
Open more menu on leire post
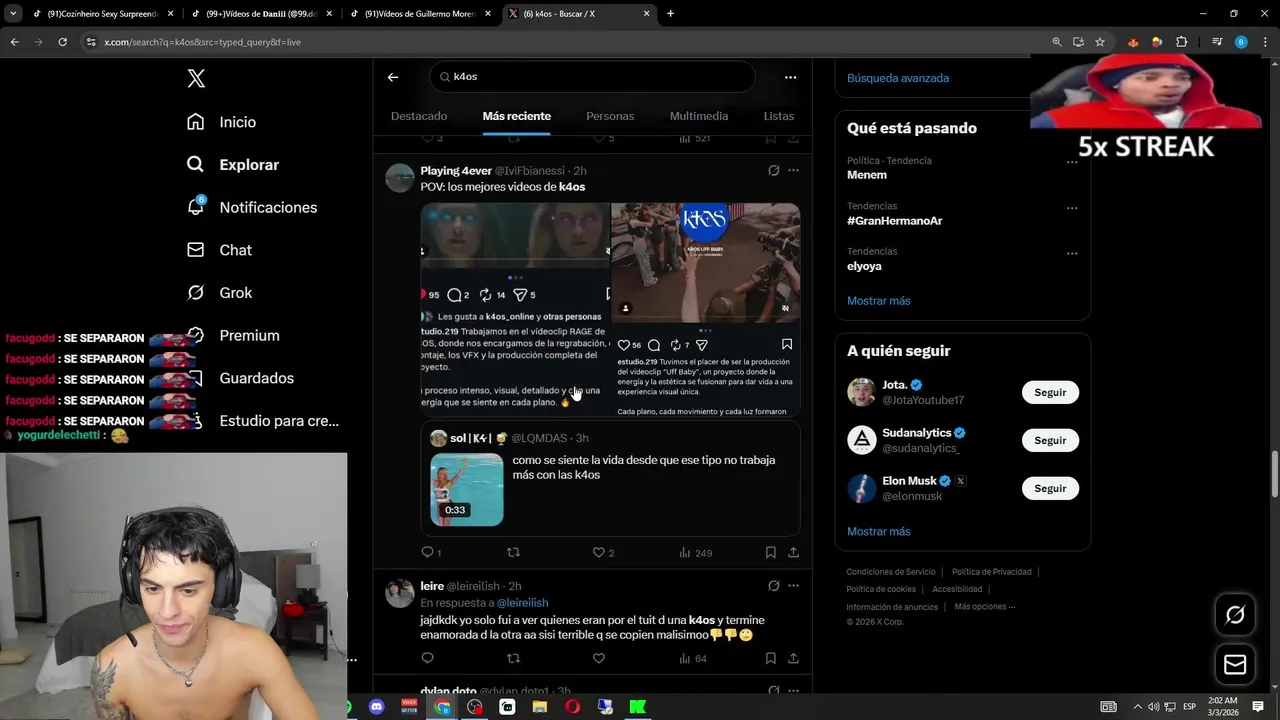(793, 586)
